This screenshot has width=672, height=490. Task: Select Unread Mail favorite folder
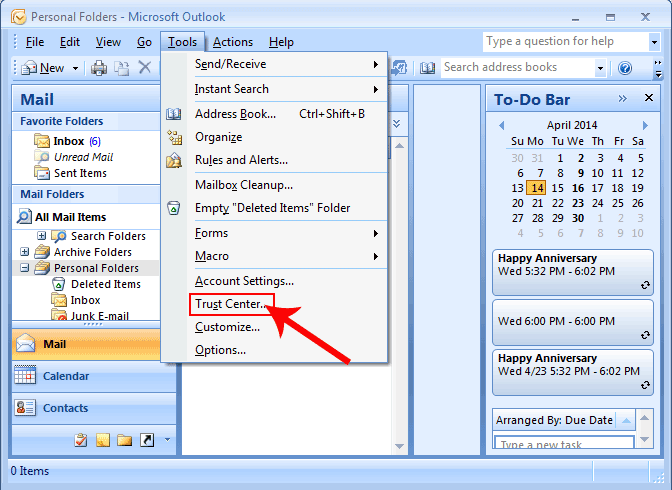(73, 157)
